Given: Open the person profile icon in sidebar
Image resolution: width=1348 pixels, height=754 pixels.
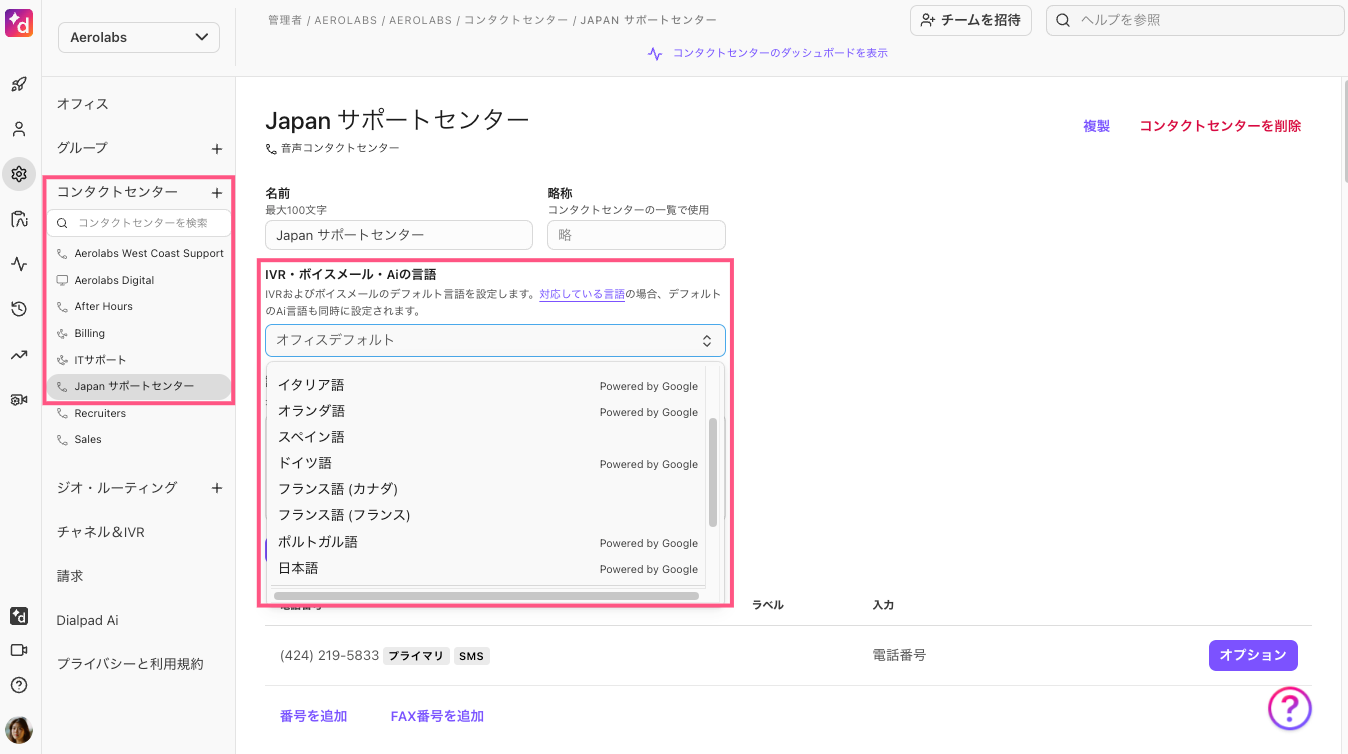Looking at the screenshot, I should 18,129.
